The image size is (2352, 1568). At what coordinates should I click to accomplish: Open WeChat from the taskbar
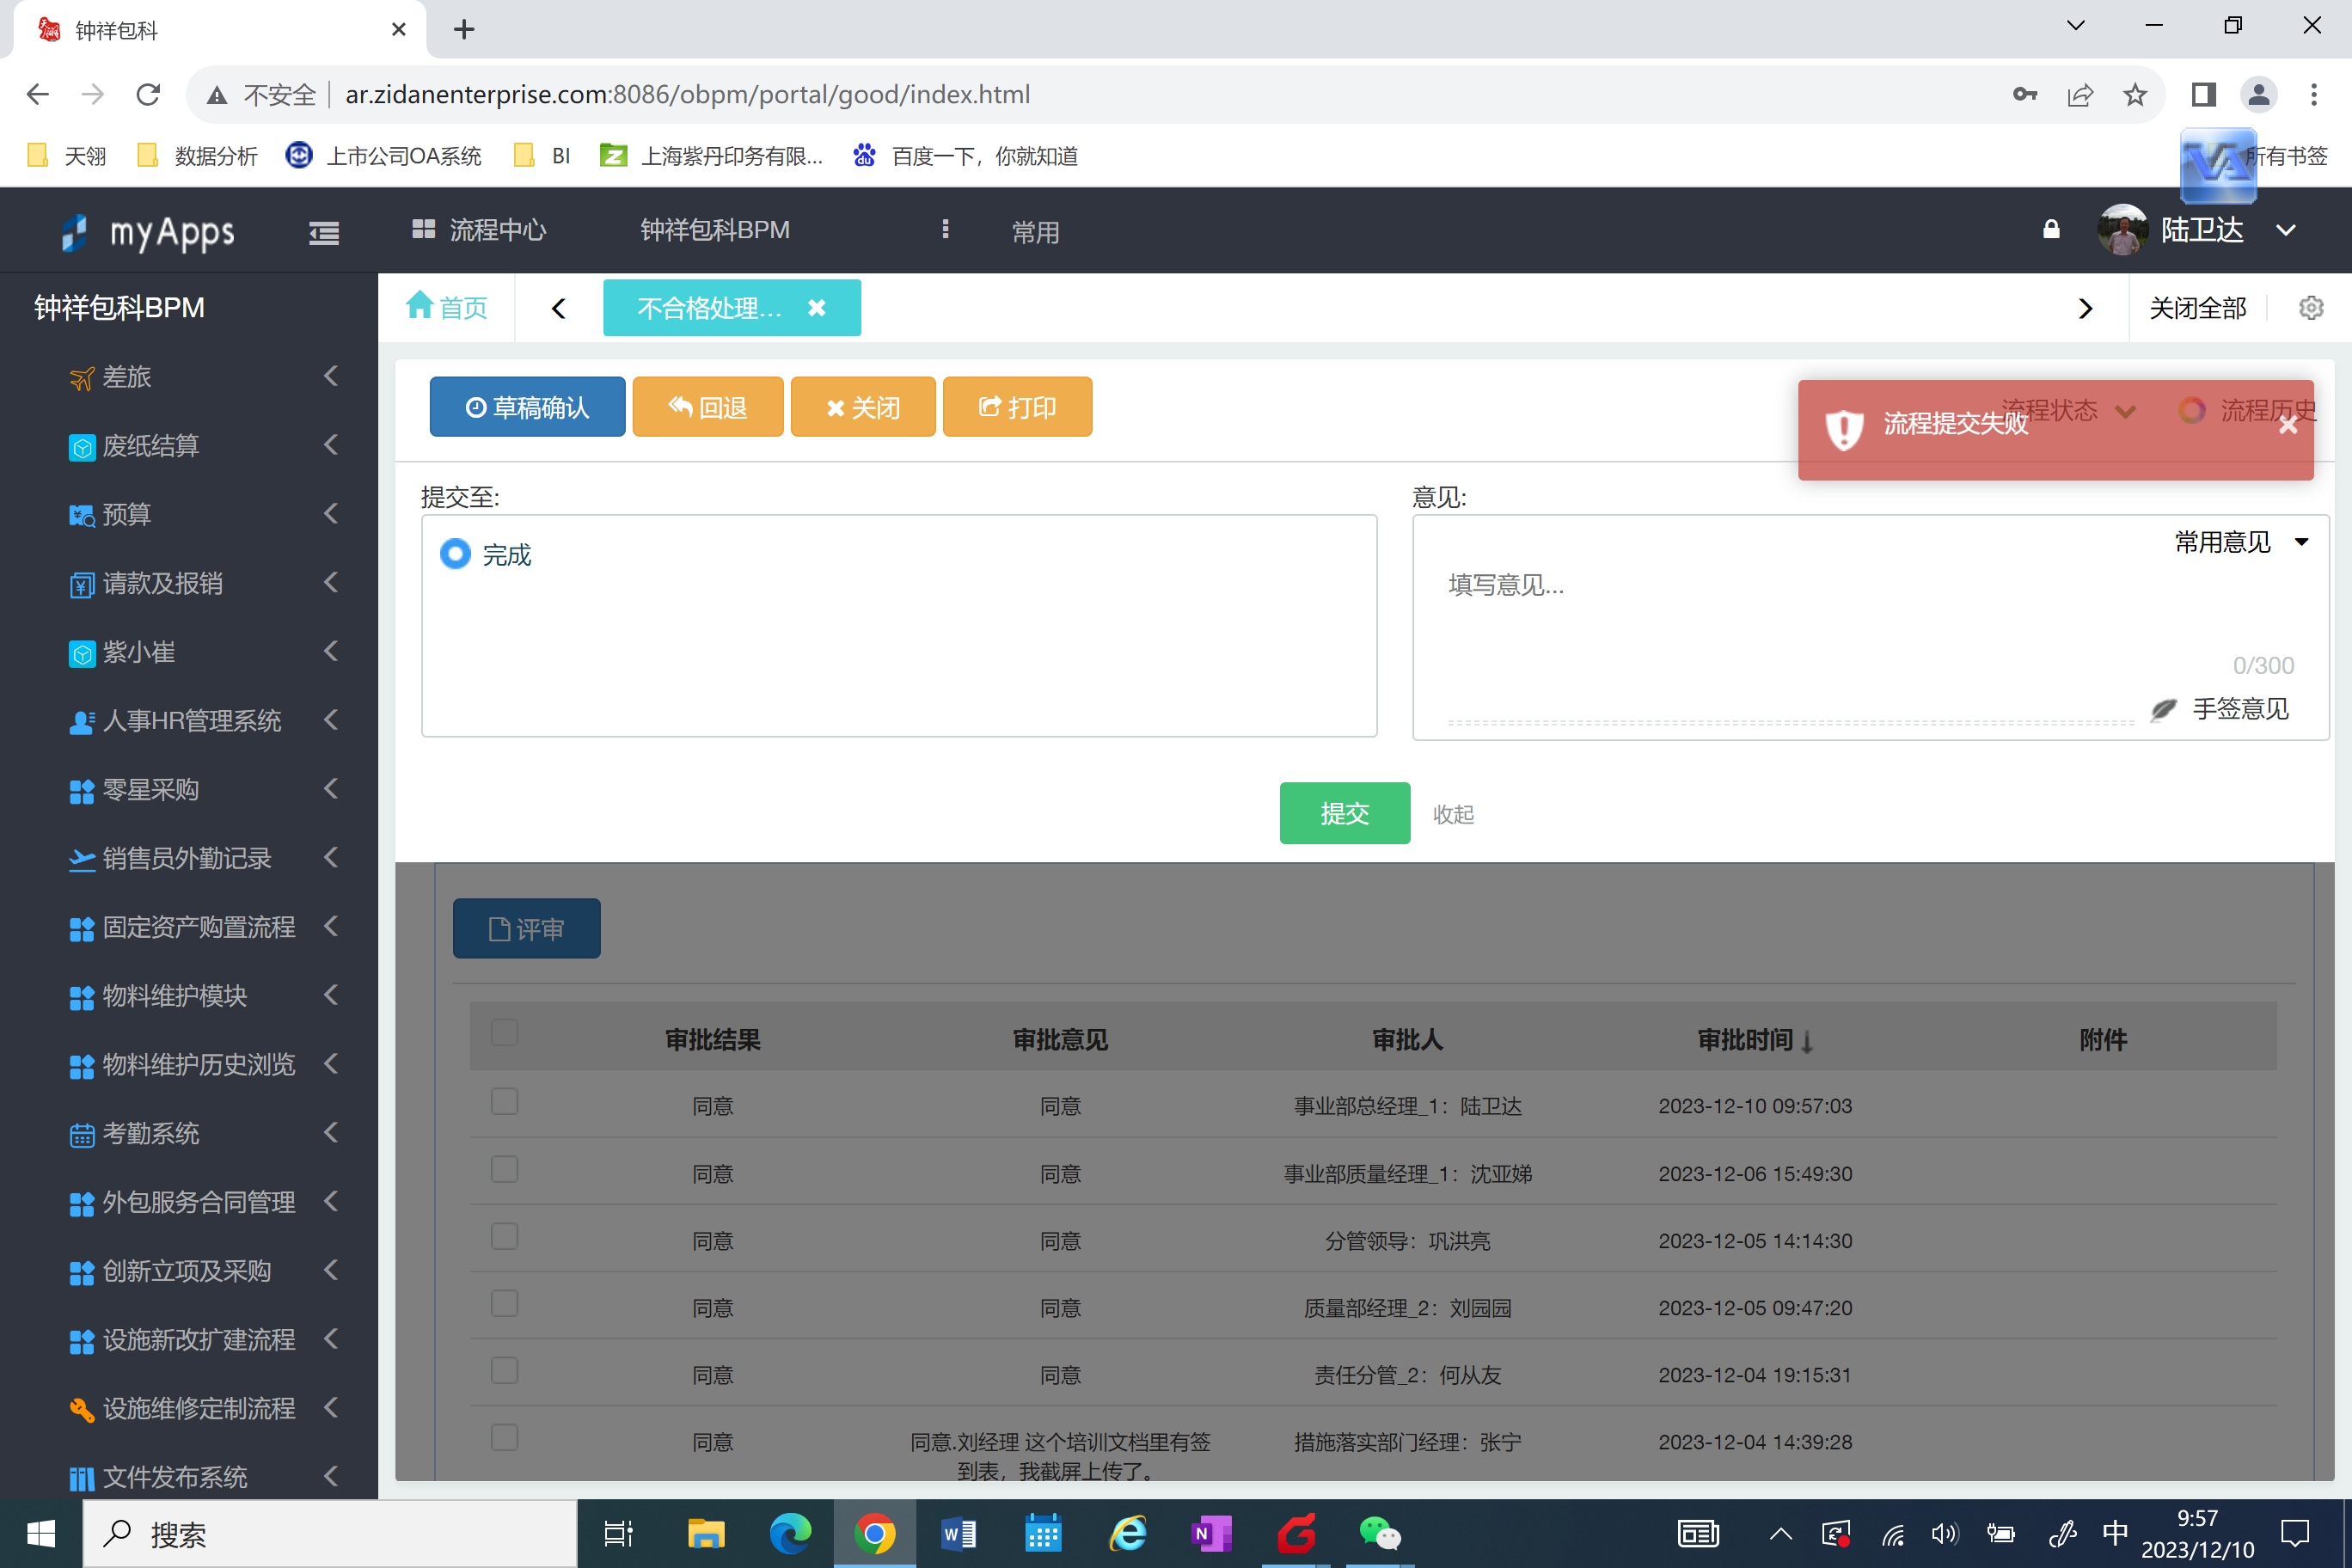pyautogui.click(x=1380, y=1534)
